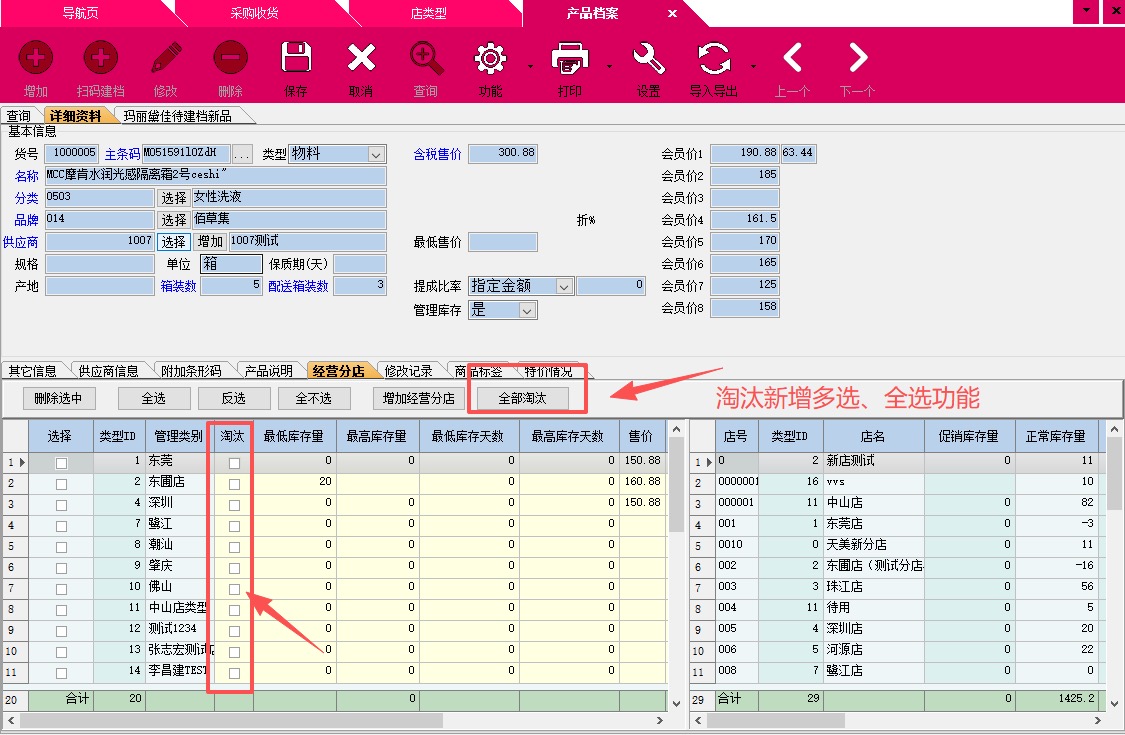The width and height of the screenshot is (1125, 735).
Task: Click the 增加 (Add) toolbar icon
Action: [x=36, y=59]
